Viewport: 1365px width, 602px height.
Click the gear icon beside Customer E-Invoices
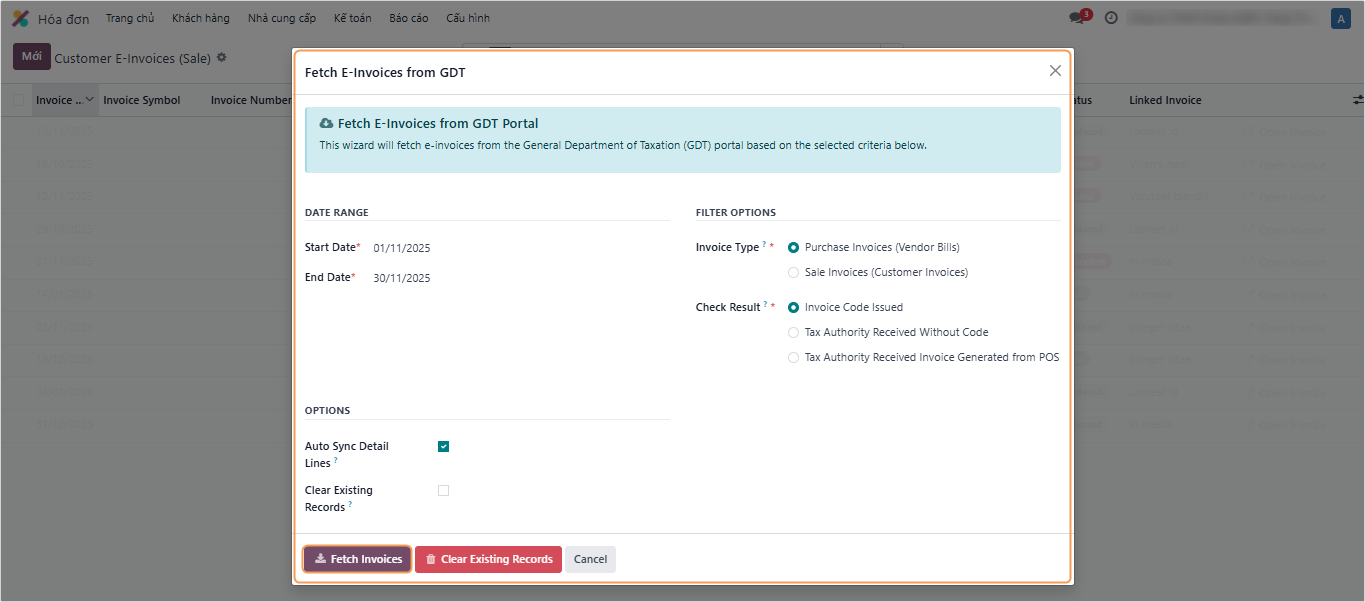click(222, 58)
